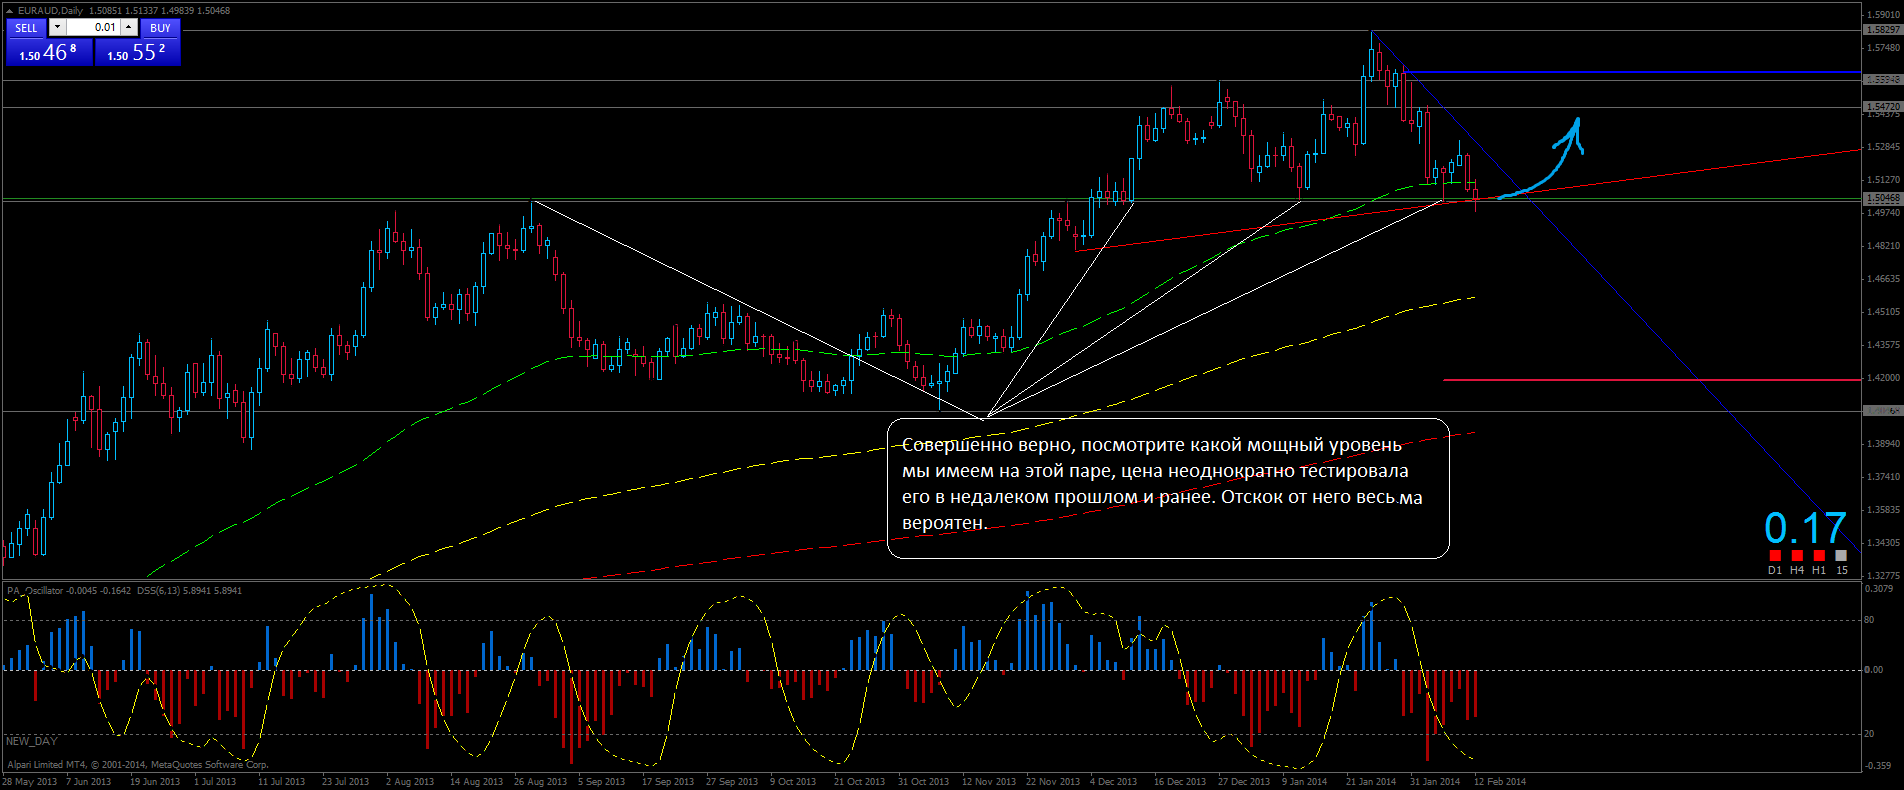Click the 23 Jul 2013 date label

click(x=345, y=782)
